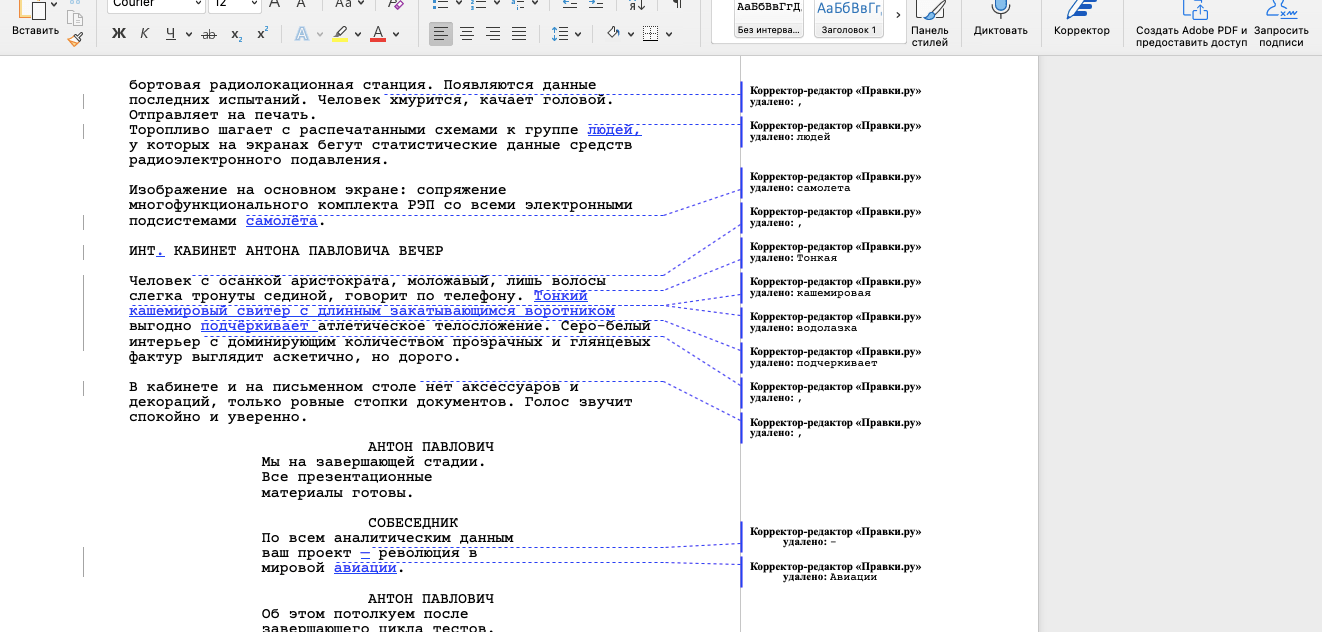1322x632 pixels.
Task: Click the Вставить paste icon
Action: click(32, 10)
